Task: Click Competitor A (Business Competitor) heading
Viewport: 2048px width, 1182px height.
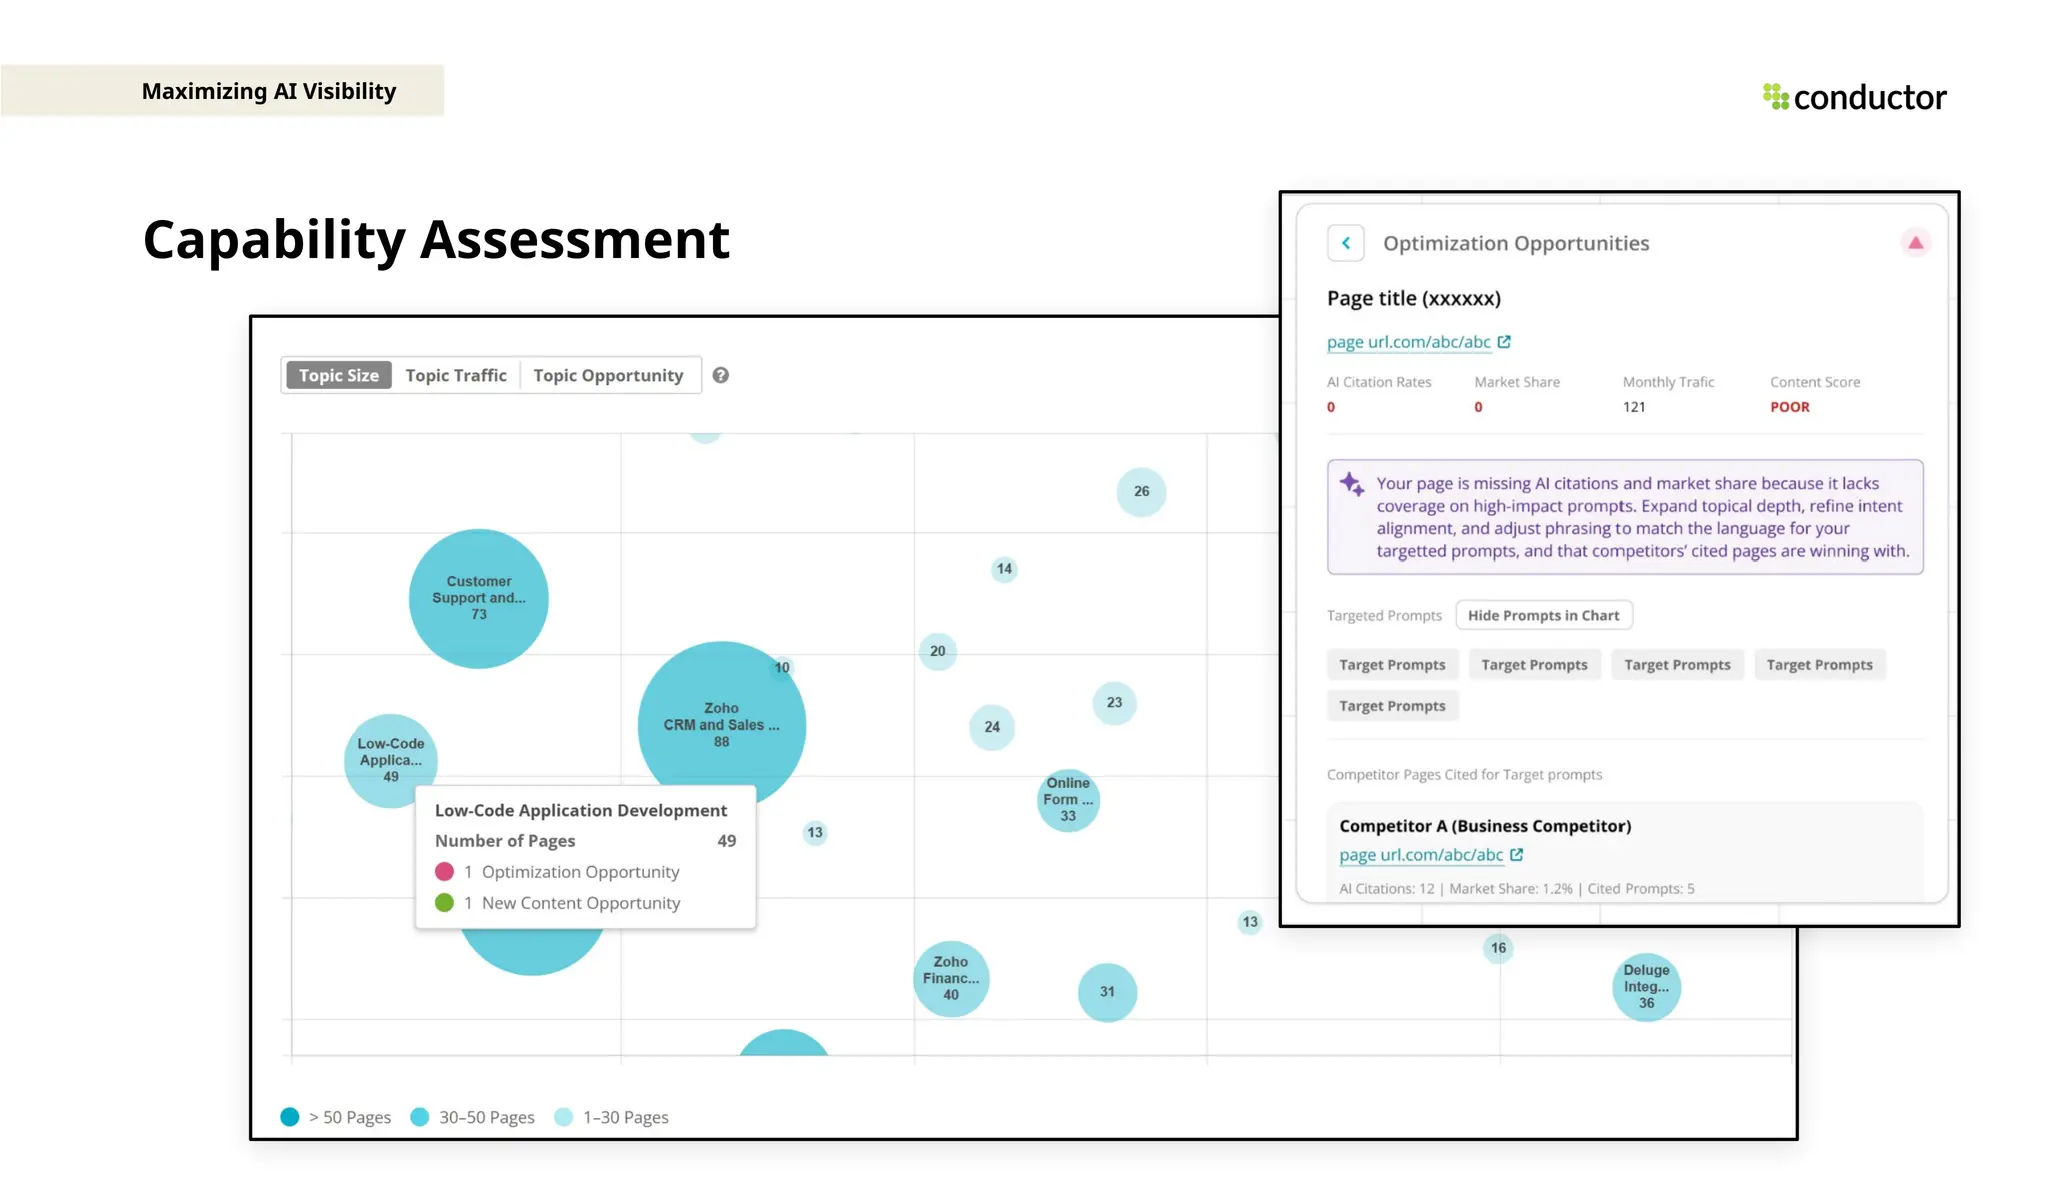Action: (1485, 826)
